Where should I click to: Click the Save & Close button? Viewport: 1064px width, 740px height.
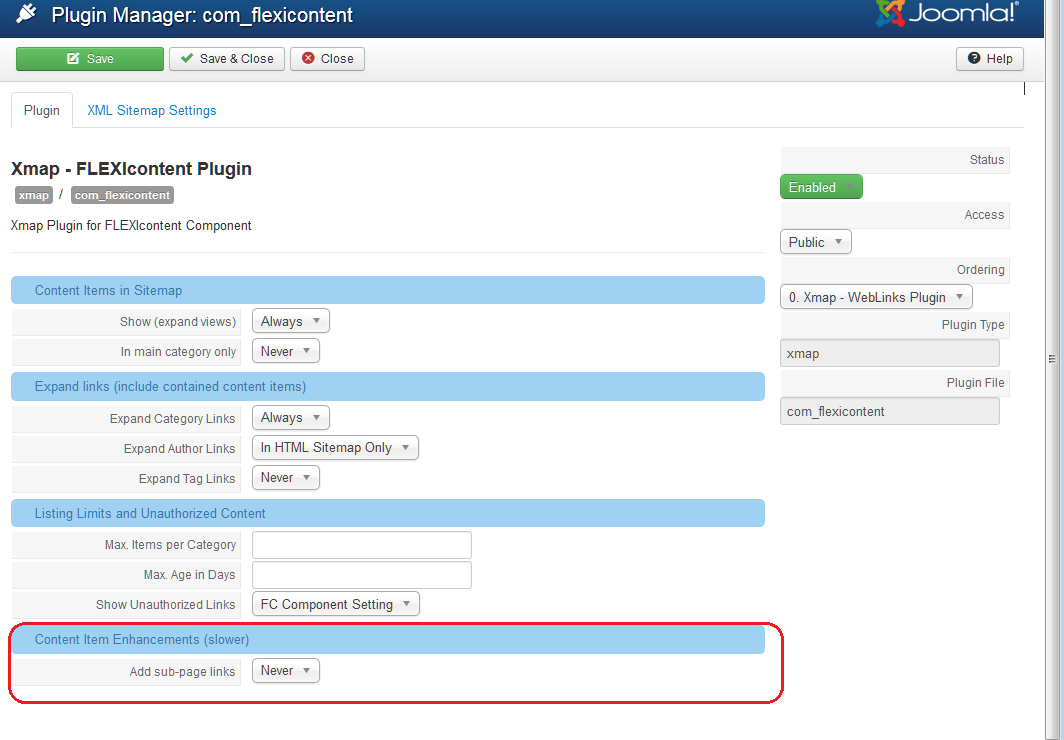pos(227,59)
